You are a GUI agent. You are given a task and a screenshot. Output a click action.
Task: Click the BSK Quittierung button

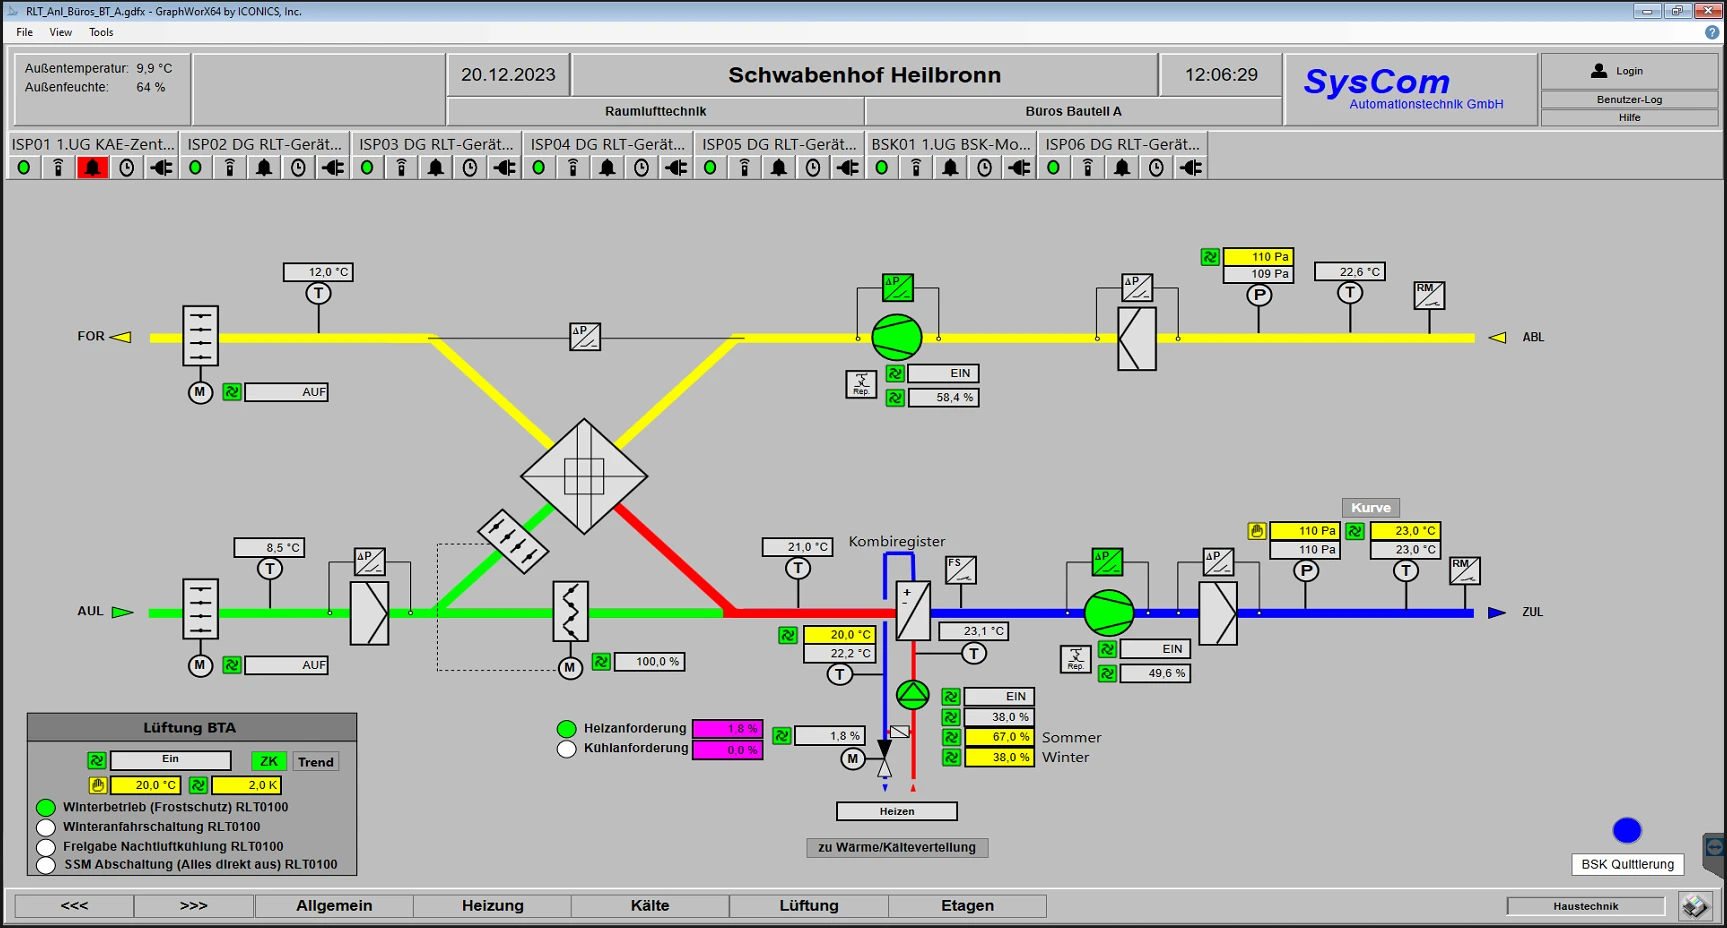(x=1627, y=864)
